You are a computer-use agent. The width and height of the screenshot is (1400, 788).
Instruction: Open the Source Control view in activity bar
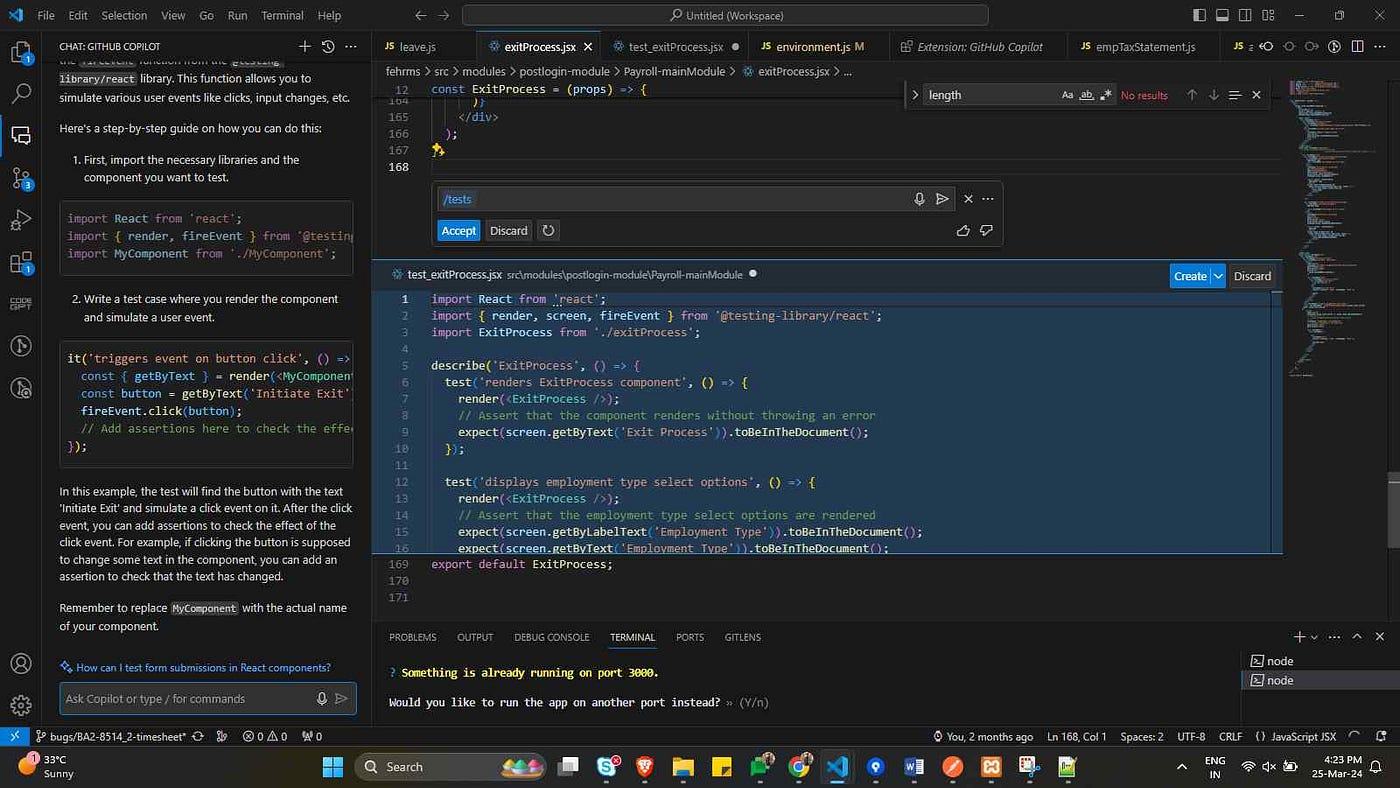(x=21, y=178)
